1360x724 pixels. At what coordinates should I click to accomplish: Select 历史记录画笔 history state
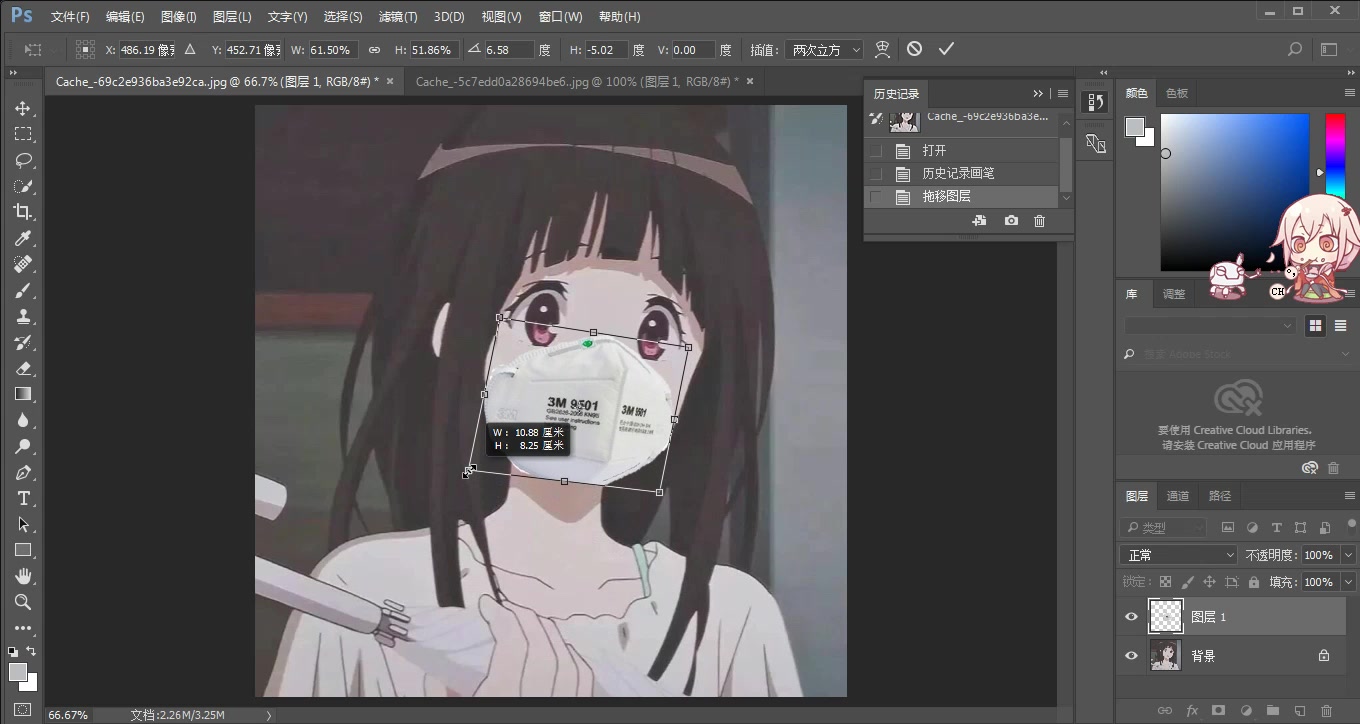[x=958, y=174]
